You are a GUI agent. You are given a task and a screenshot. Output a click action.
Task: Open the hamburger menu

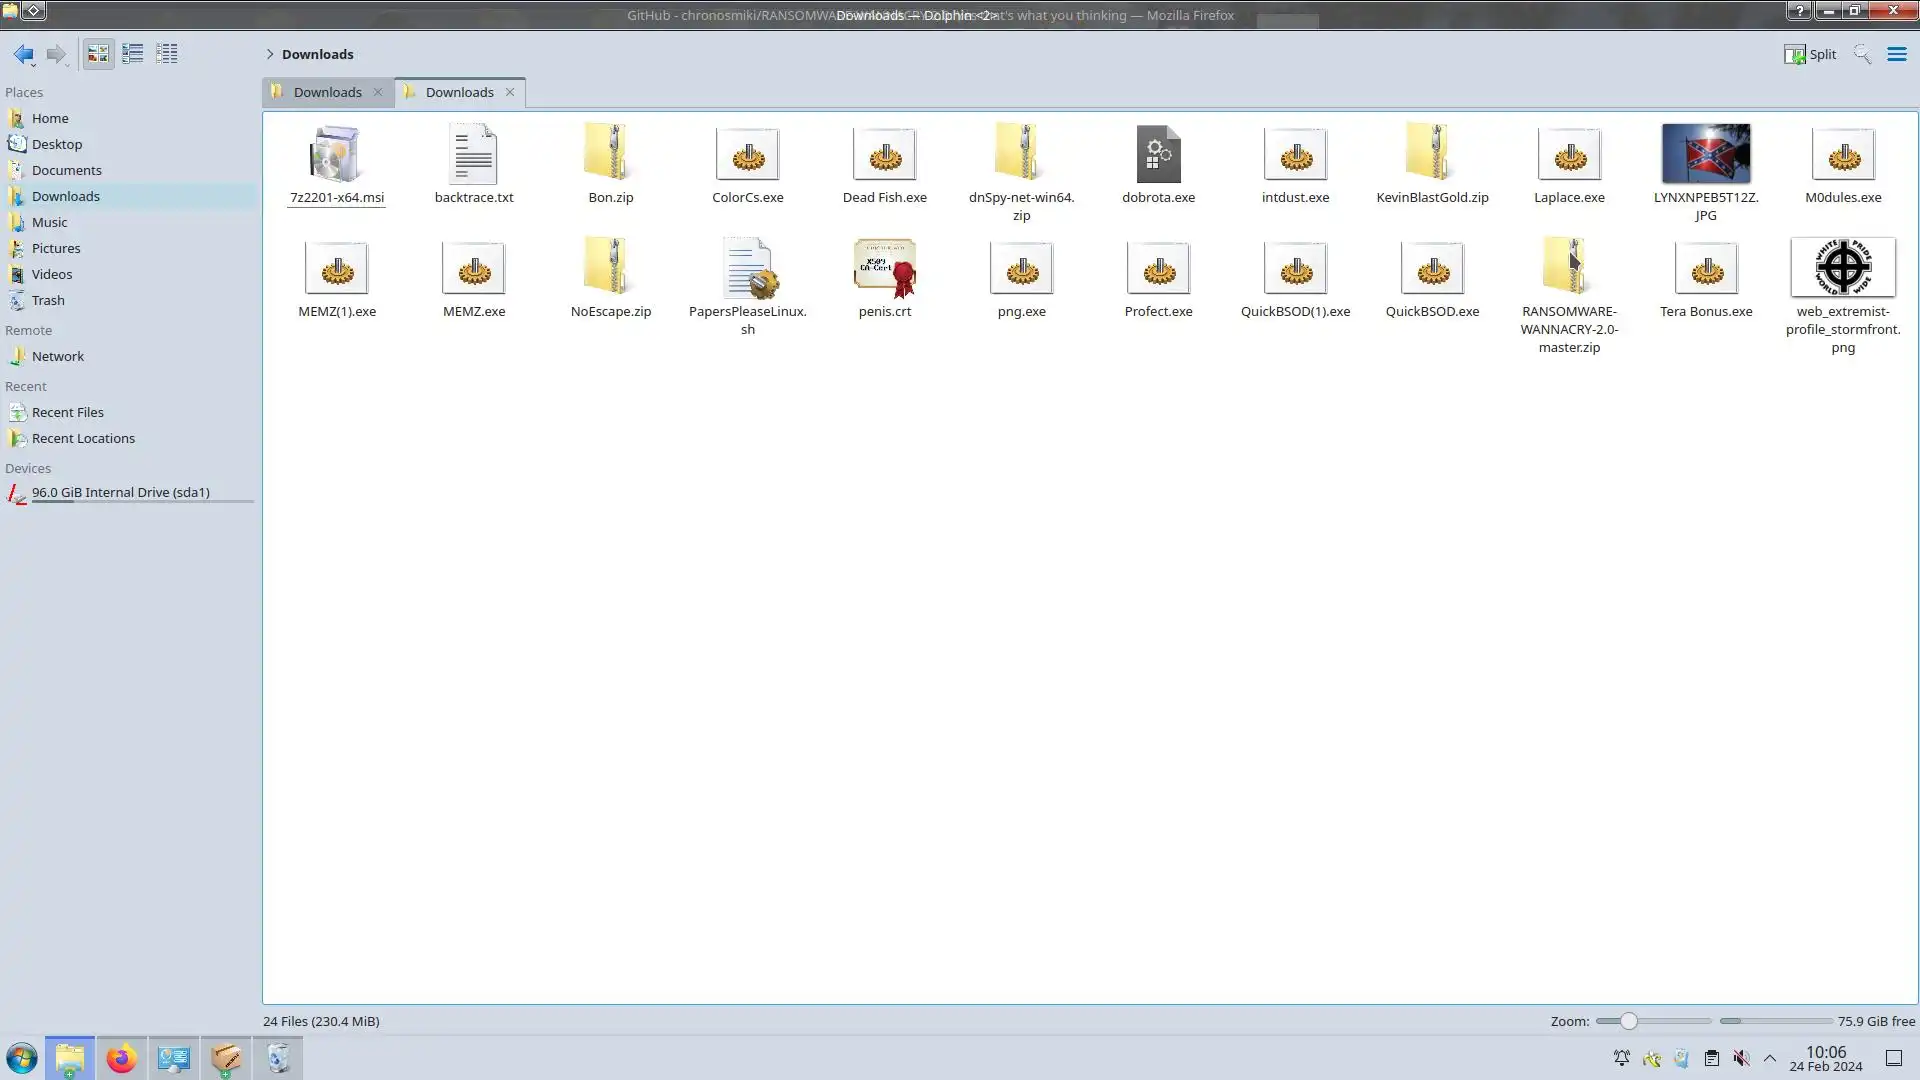[x=1896, y=54]
